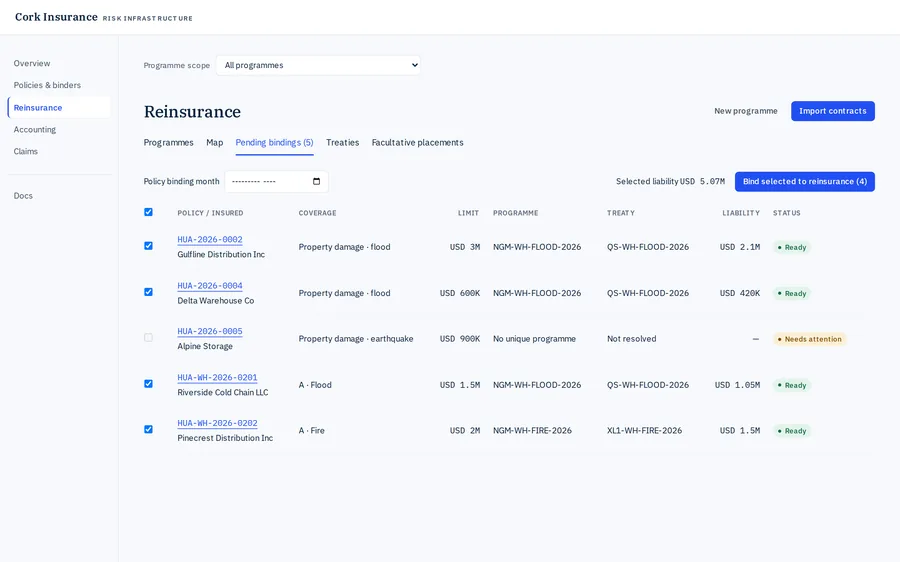
Task: Open Docs in the sidebar
Action: pos(23,196)
